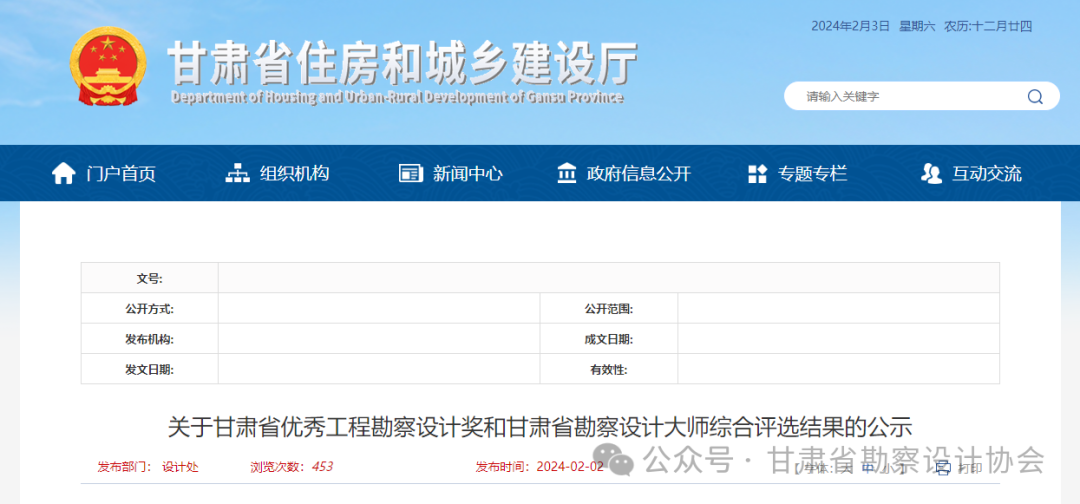Click the 打印 print link
This screenshot has height=504, width=1080.
(x=969, y=467)
